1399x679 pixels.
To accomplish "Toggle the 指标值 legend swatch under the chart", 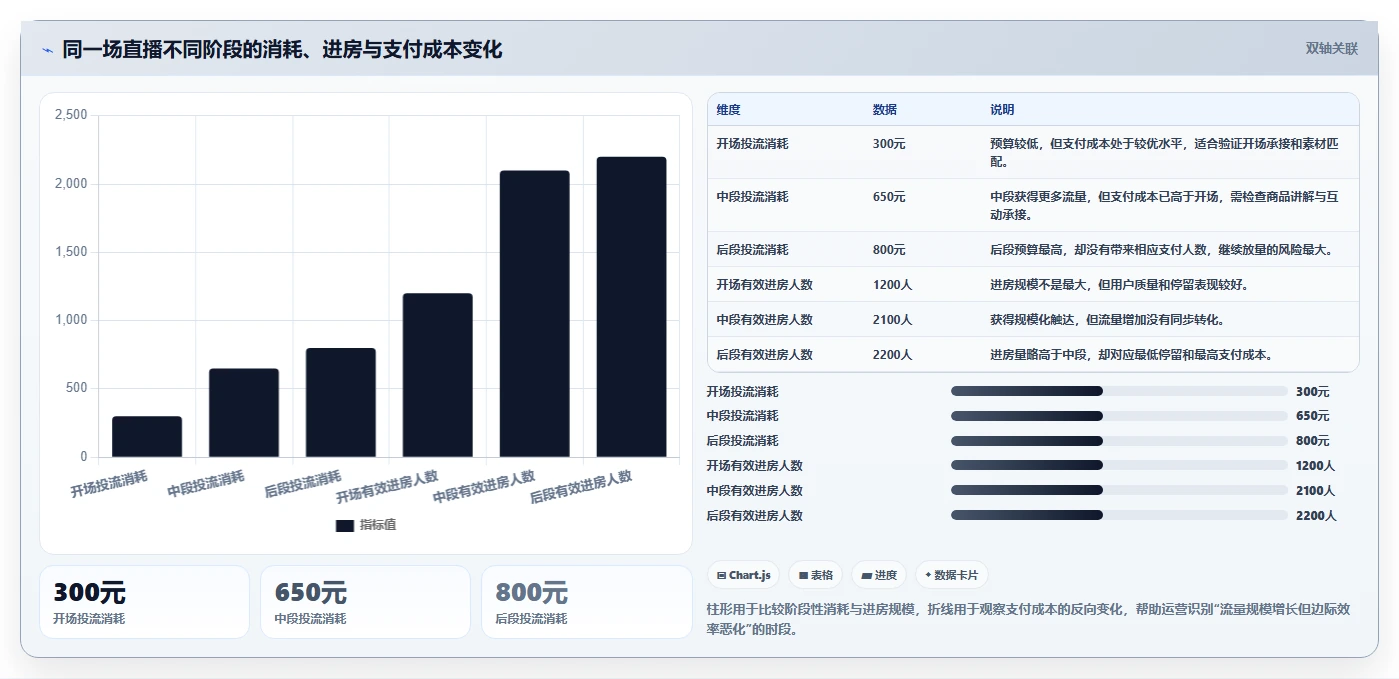I will coord(344,525).
